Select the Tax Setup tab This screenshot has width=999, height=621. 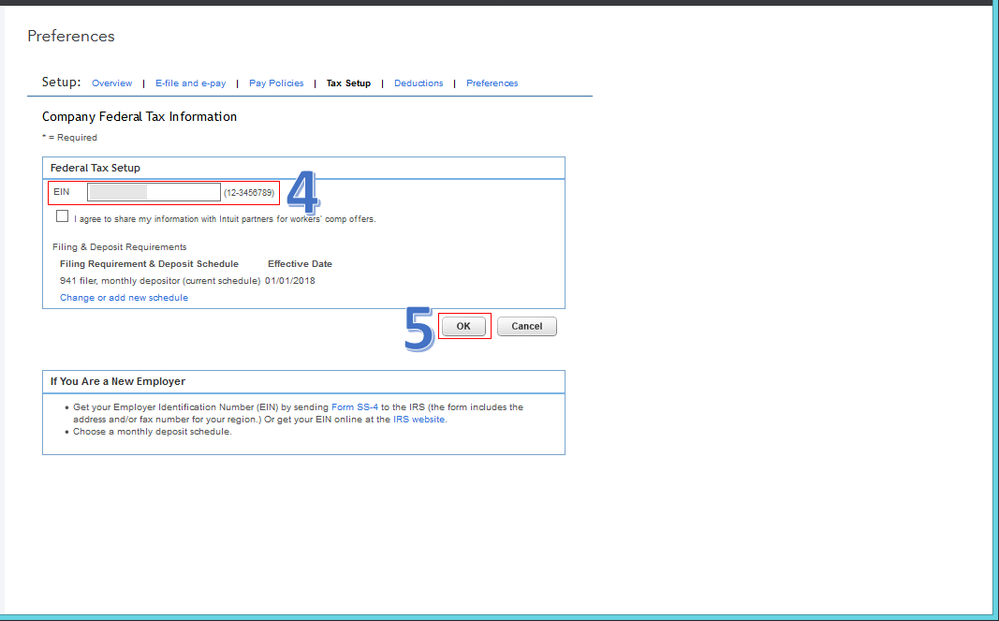coord(349,83)
